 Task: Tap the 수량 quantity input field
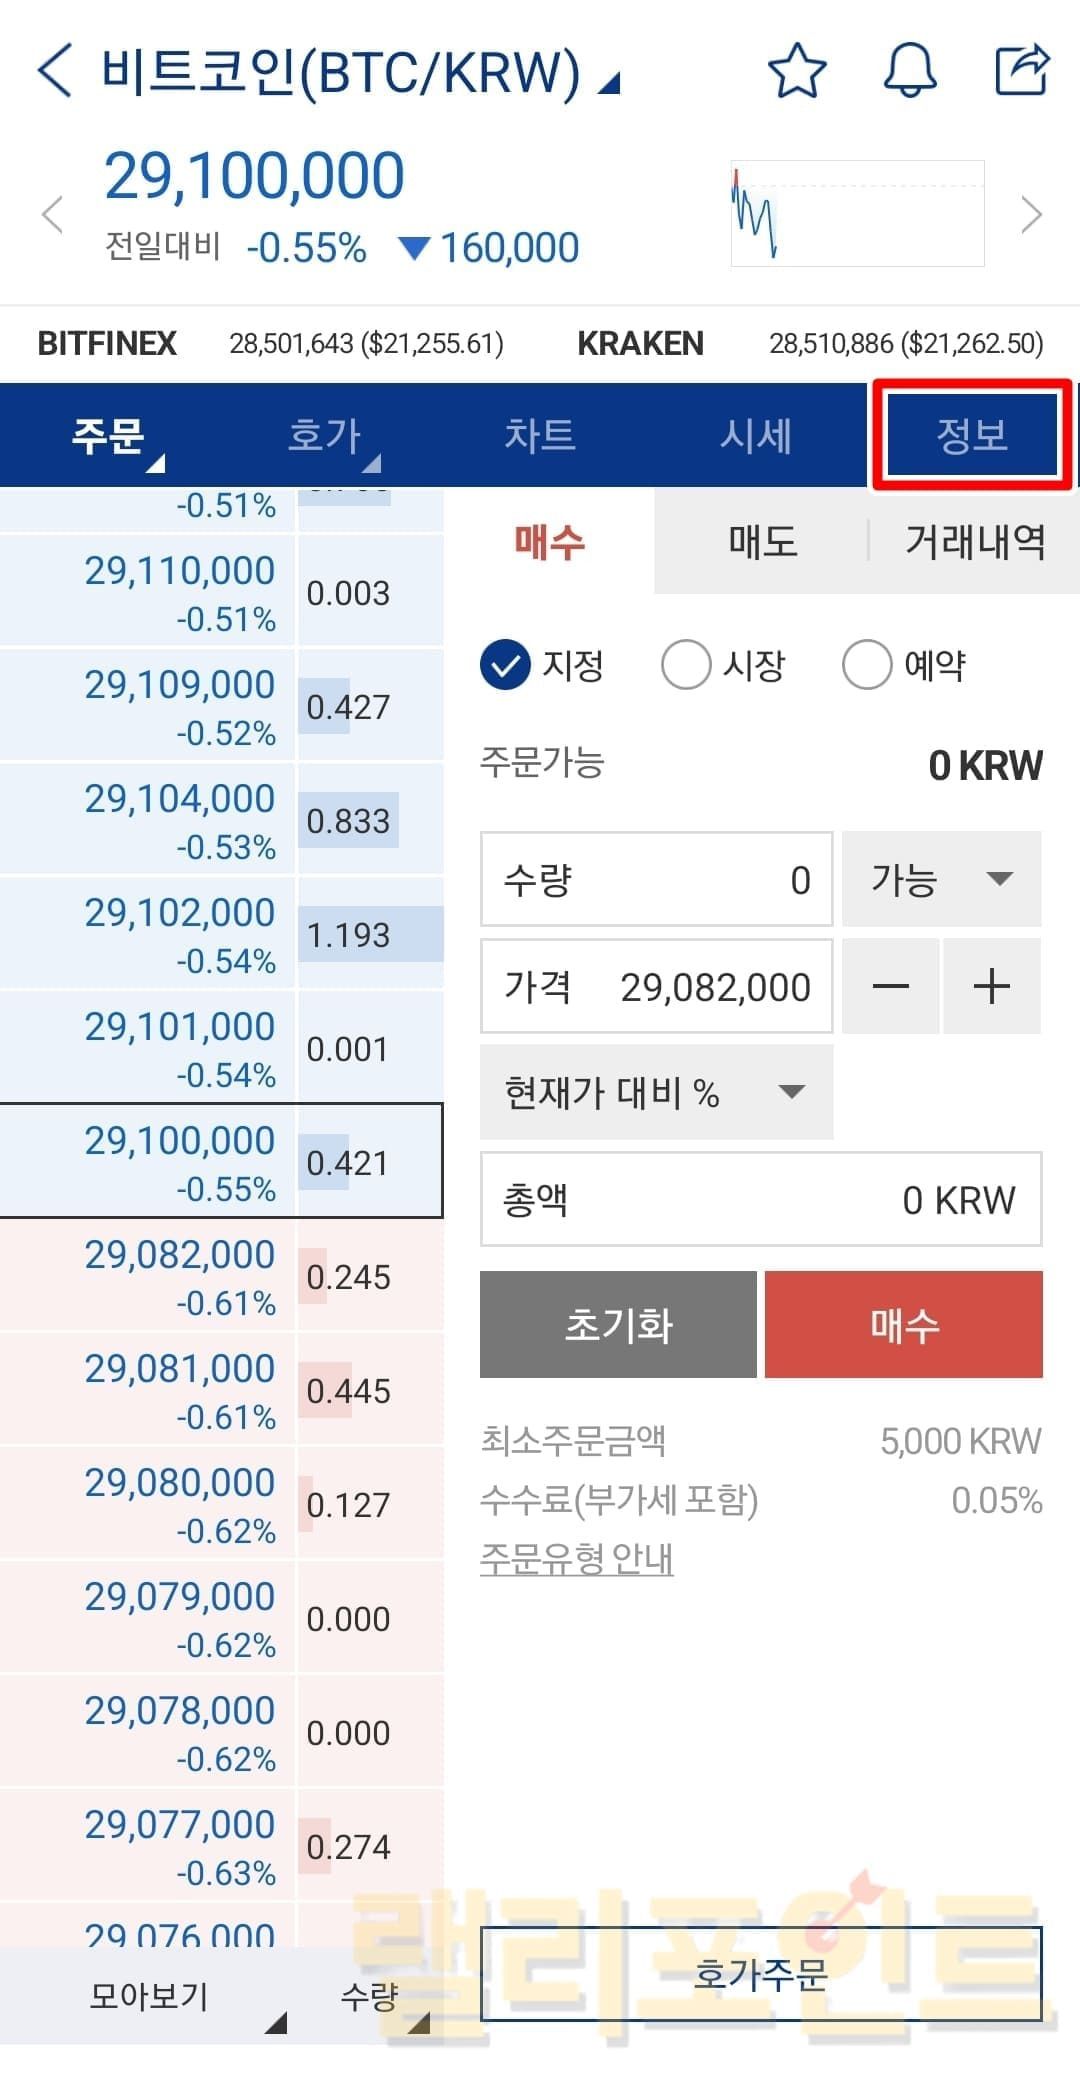656,880
